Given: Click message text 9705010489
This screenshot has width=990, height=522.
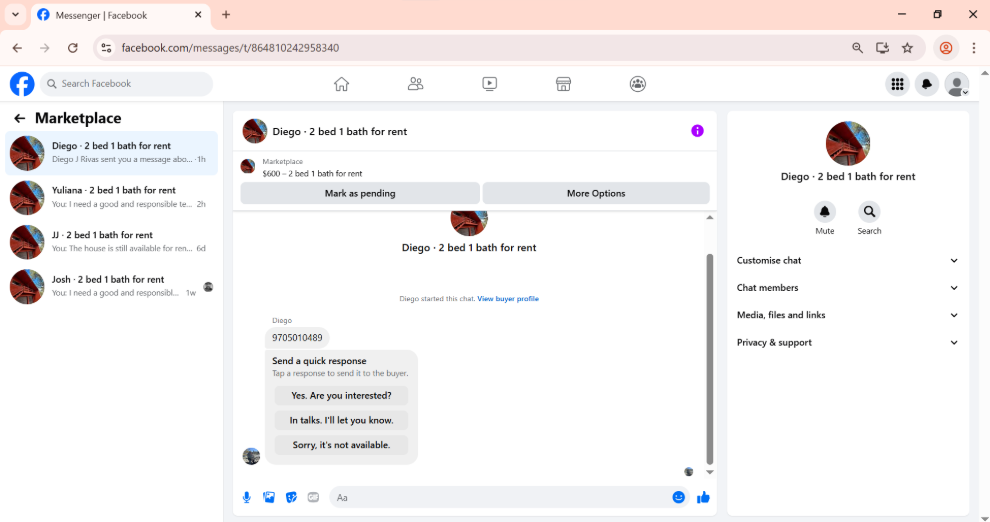Looking at the screenshot, I should click(x=297, y=338).
